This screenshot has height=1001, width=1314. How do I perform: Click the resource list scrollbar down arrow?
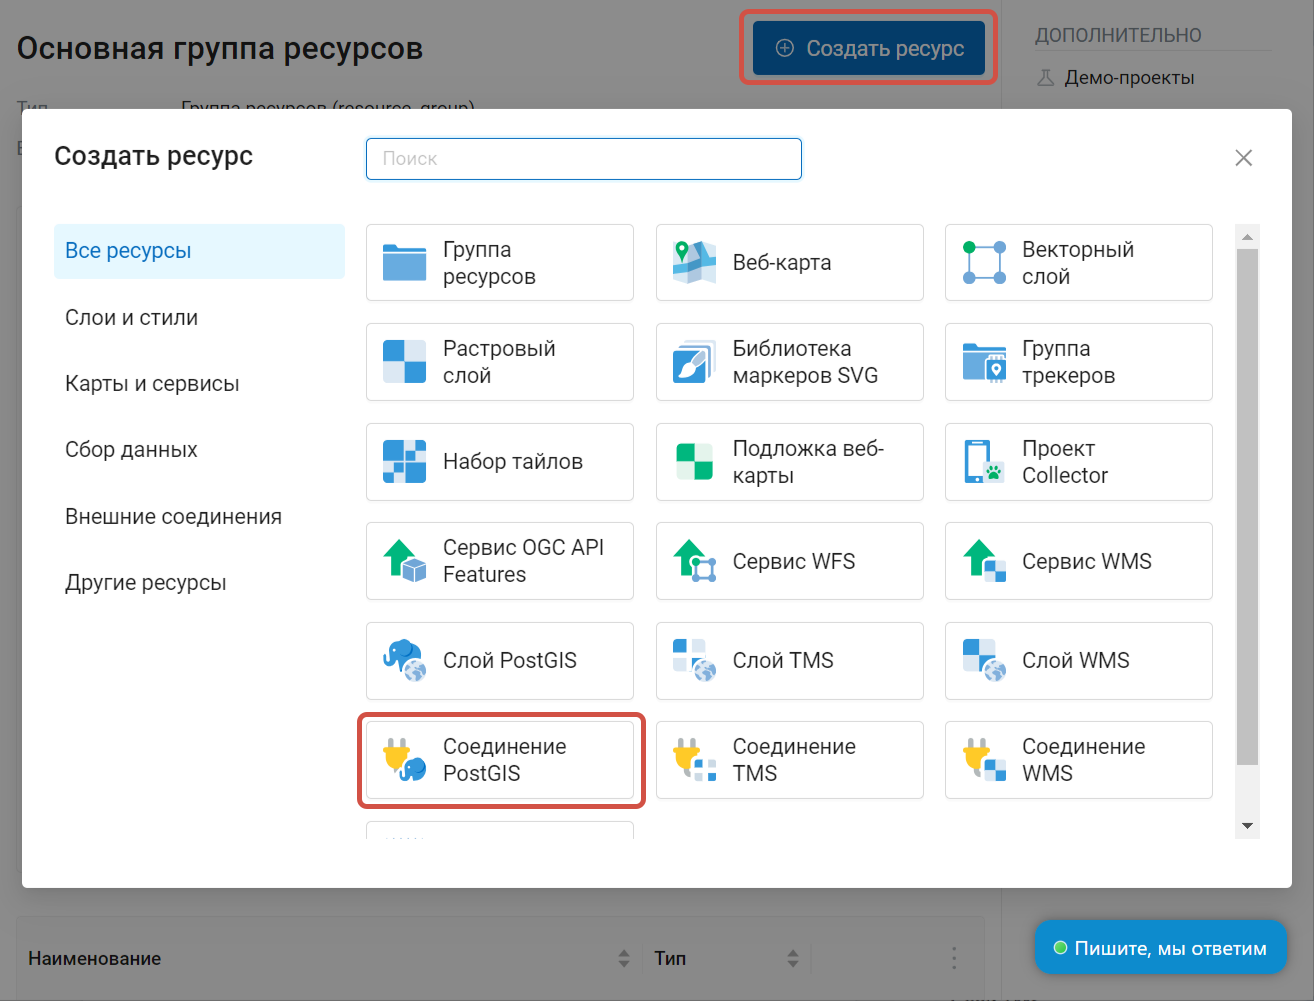tap(1247, 826)
